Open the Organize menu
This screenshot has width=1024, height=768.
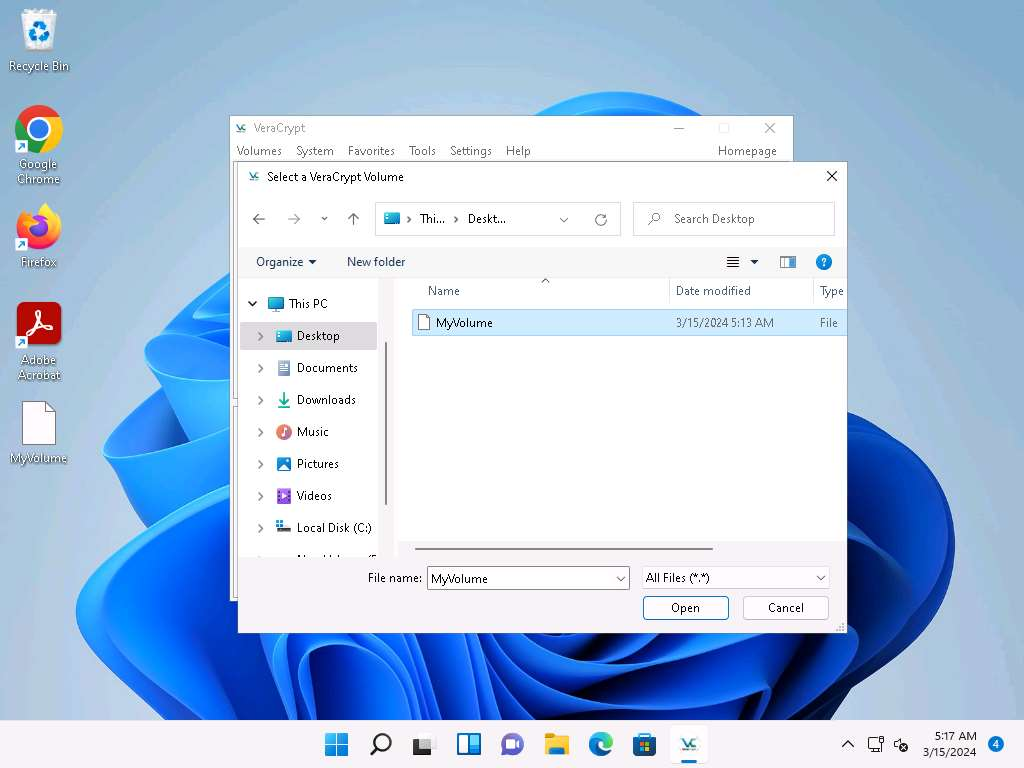[285, 262]
